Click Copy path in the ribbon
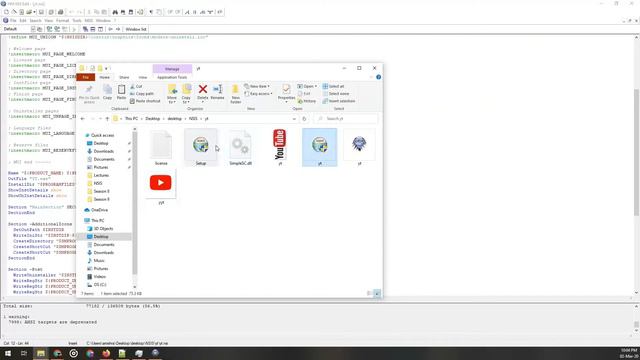This screenshot has width=640, height=360. click(x=142, y=94)
